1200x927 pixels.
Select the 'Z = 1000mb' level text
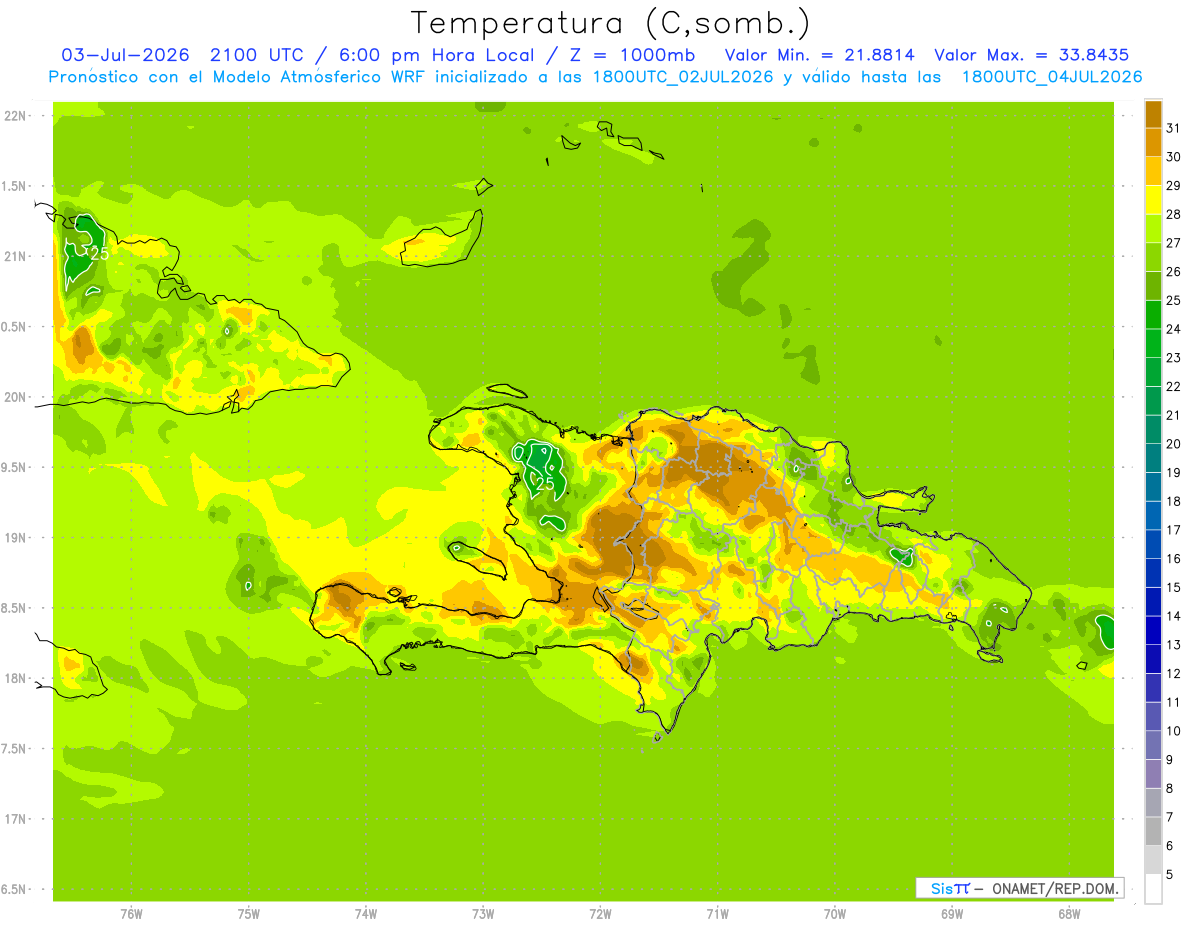(634, 55)
